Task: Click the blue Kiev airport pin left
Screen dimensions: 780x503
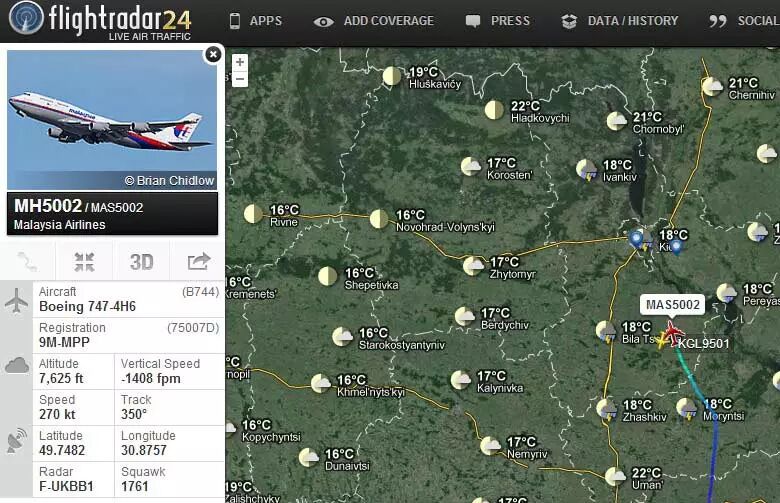Action: point(636,239)
